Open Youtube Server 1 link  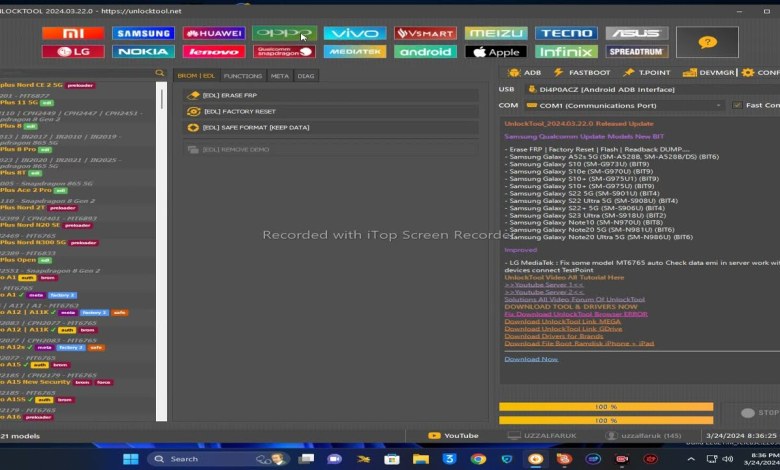point(544,285)
